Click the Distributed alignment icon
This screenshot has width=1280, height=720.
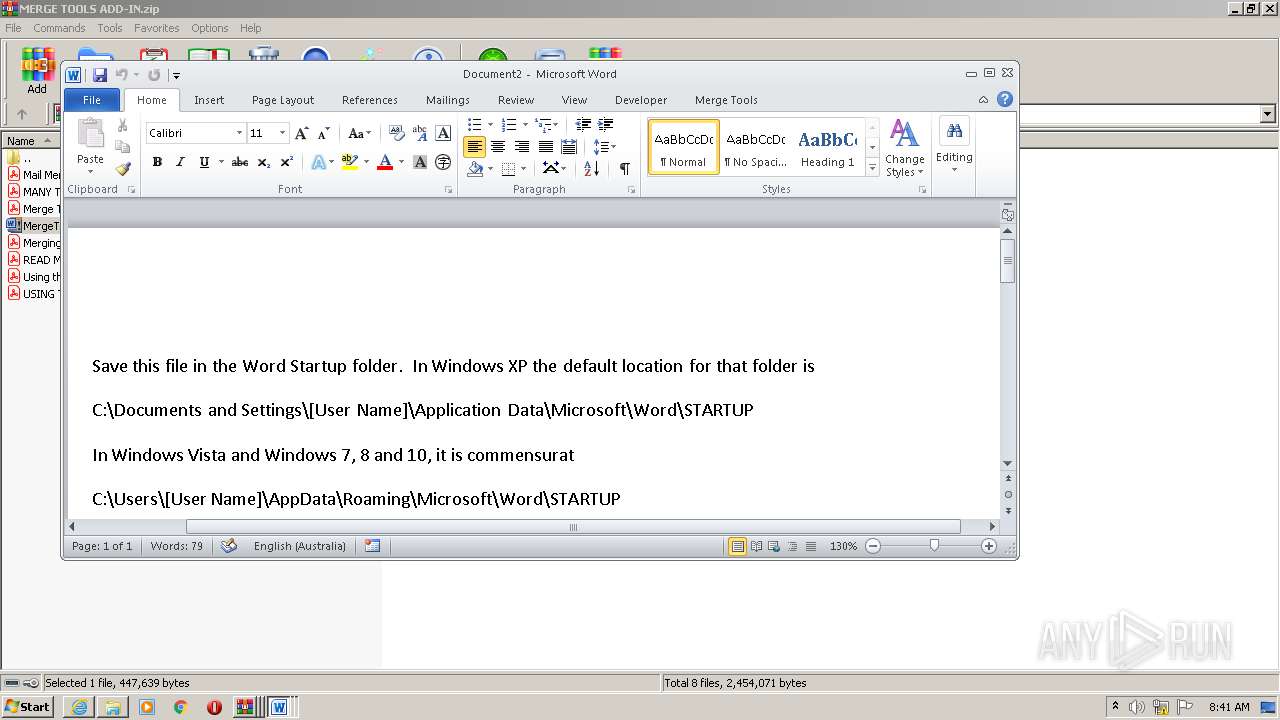click(x=569, y=147)
